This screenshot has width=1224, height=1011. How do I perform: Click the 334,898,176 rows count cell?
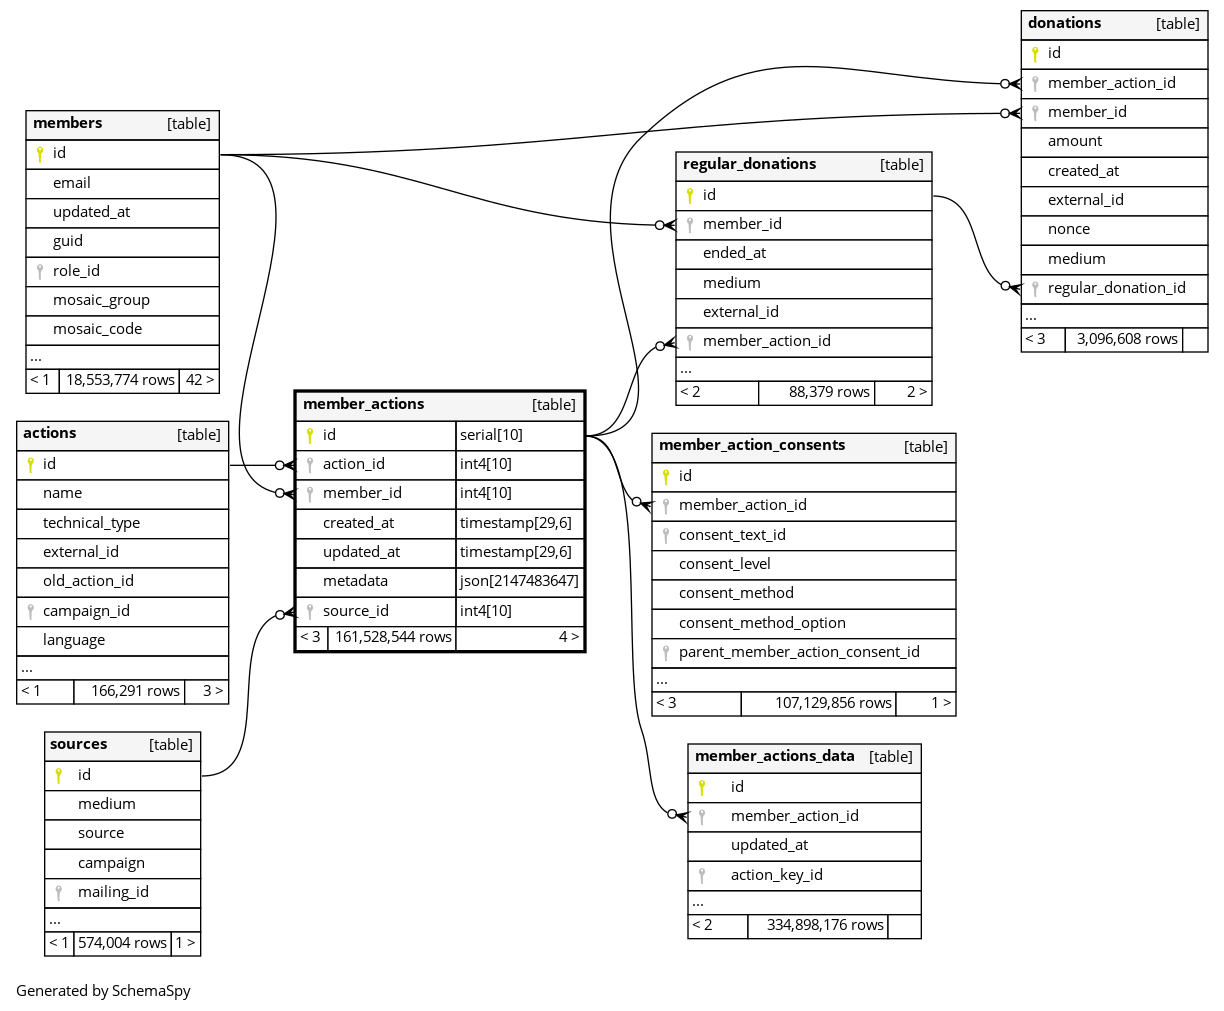pyautogui.click(x=824, y=925)
